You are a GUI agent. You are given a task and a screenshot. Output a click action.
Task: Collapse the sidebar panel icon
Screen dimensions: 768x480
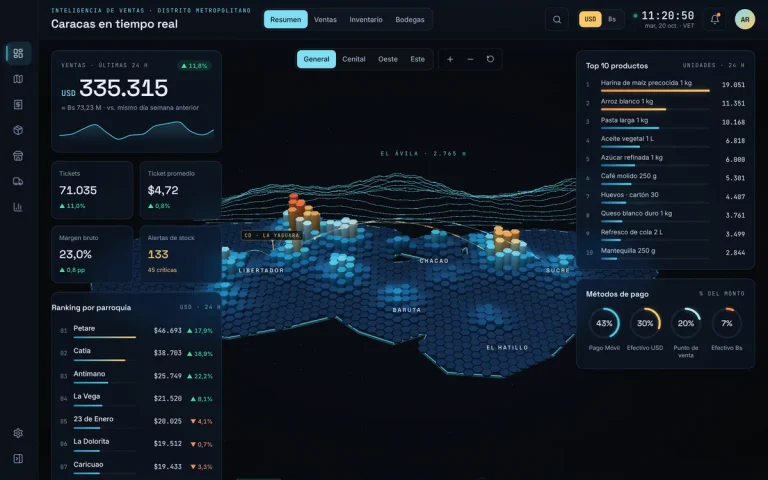(18, 458)
